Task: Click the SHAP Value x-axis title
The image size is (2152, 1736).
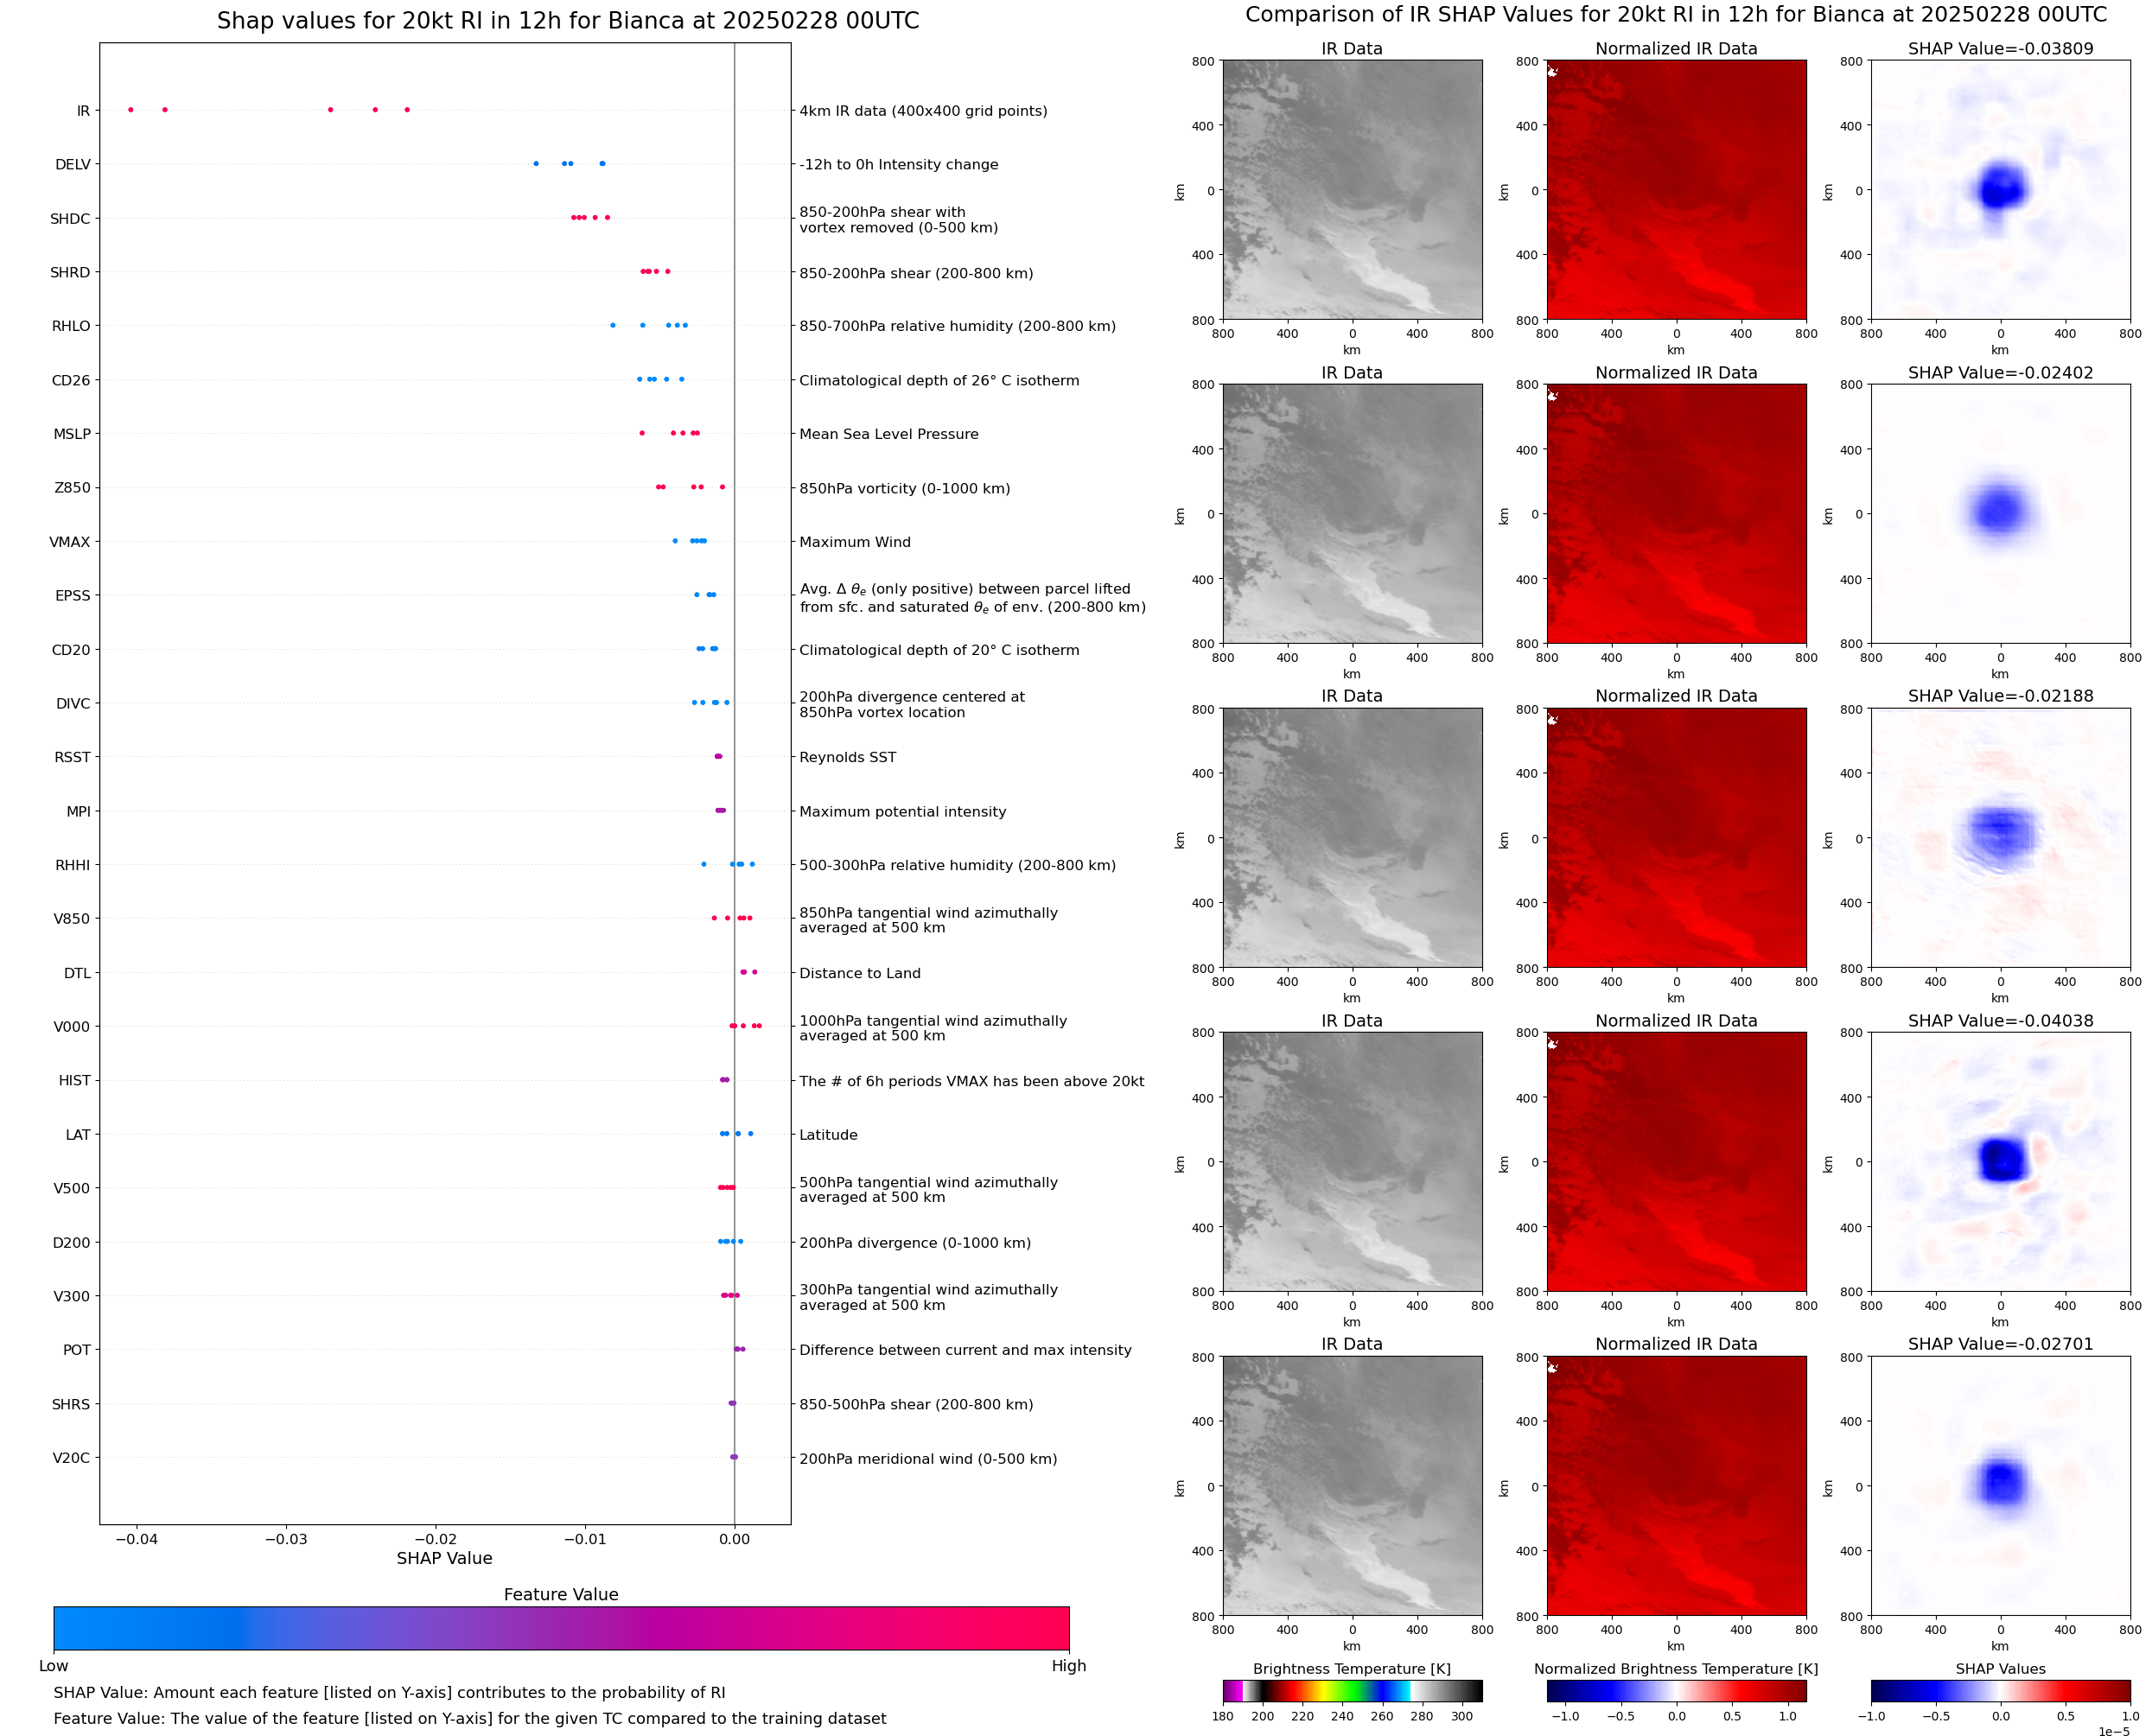Action: click(x=444, y=1558)
